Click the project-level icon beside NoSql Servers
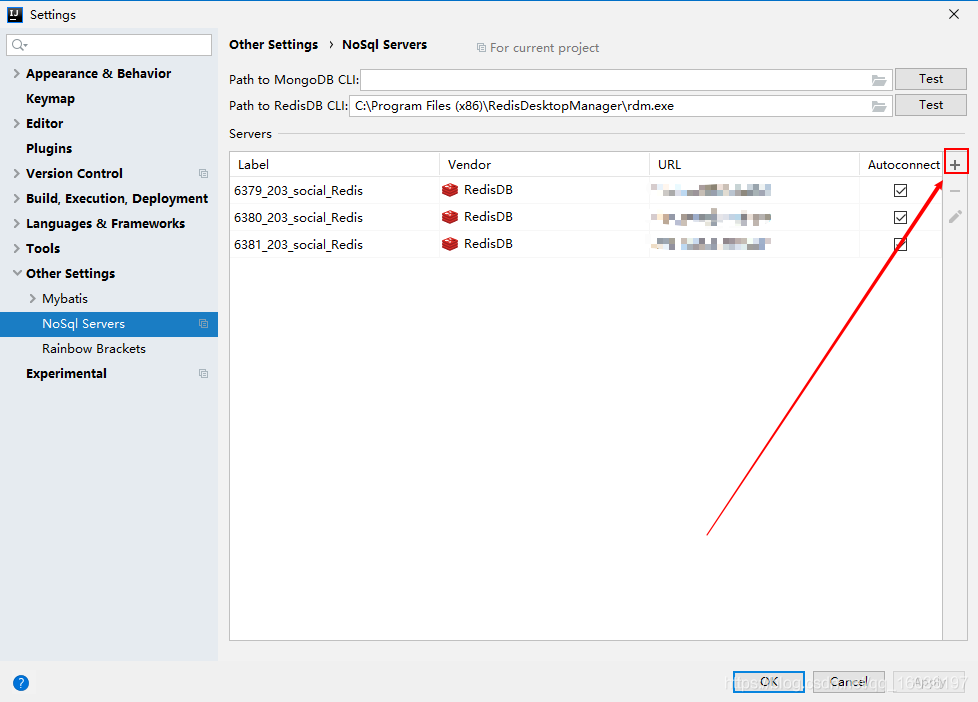Image resolution: width=978 pixels, height=702 pixels. pyautogui.click(x=203, y=323)
